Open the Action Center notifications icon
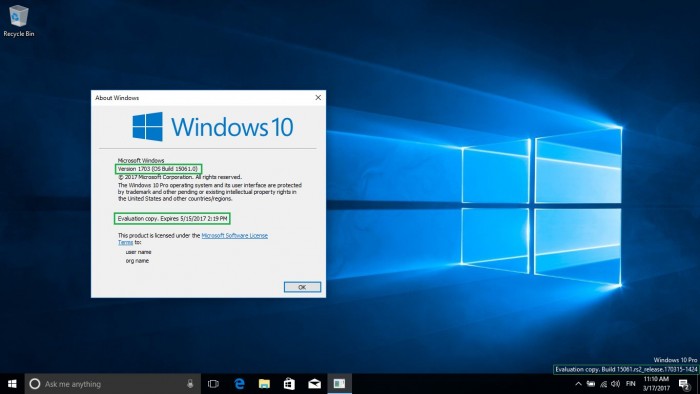This screenshot has width=700, height=394. (x=684, y=384)
